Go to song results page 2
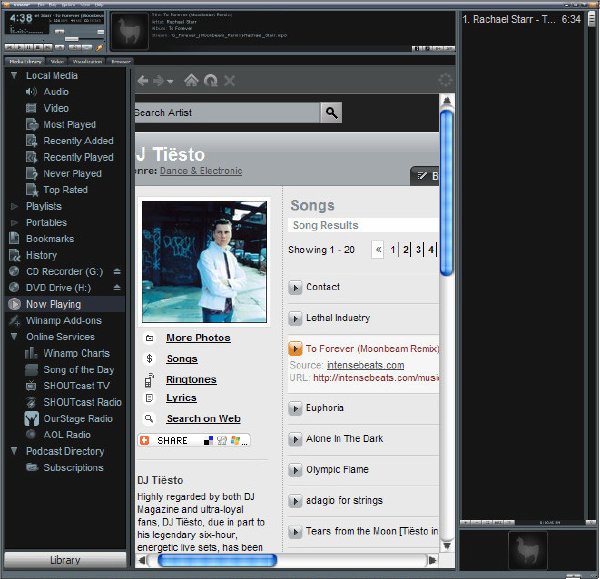The width and height of the screenshot is (600, 579). coord(405,250)
